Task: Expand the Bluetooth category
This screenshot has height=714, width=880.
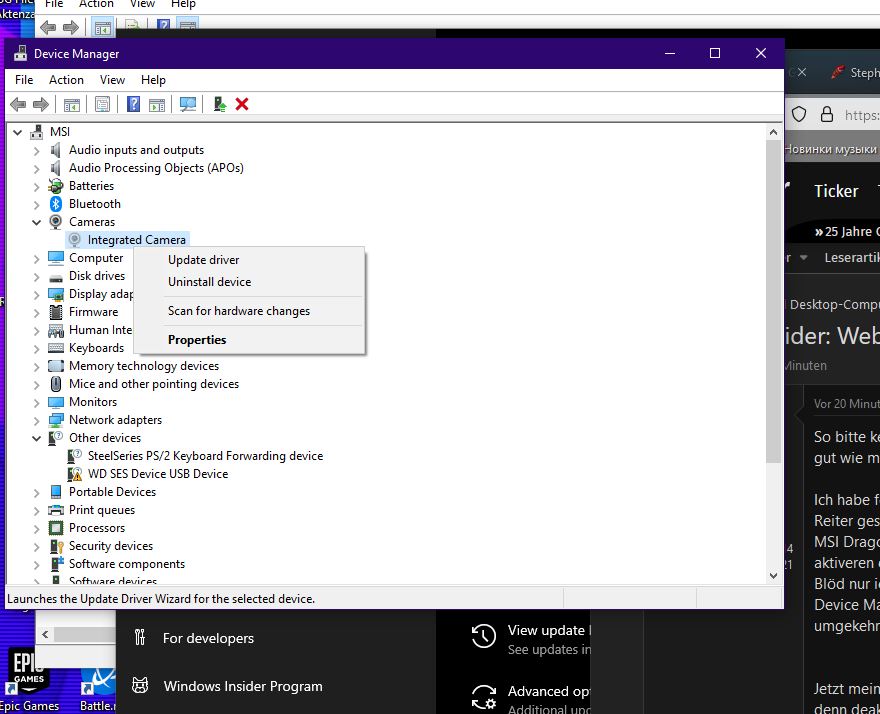Action: pyautogui.click(x=36, y=205)
